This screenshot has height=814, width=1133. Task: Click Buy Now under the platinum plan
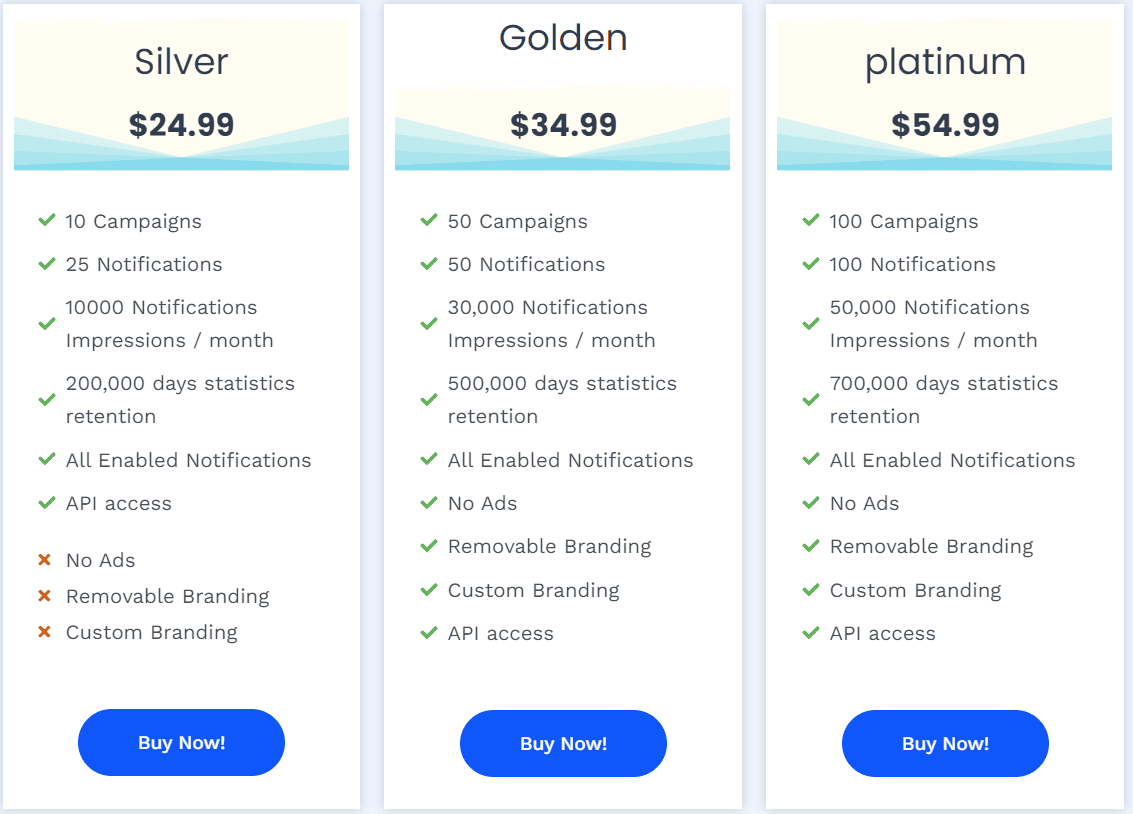pyautogui.click(x=944, y=743)
